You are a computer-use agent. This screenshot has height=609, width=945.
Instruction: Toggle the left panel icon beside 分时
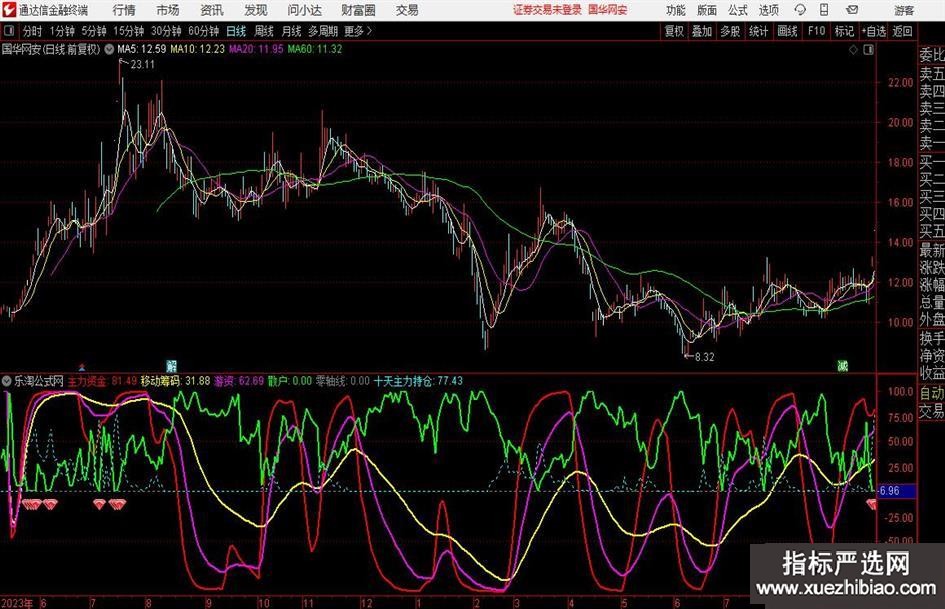9,31
